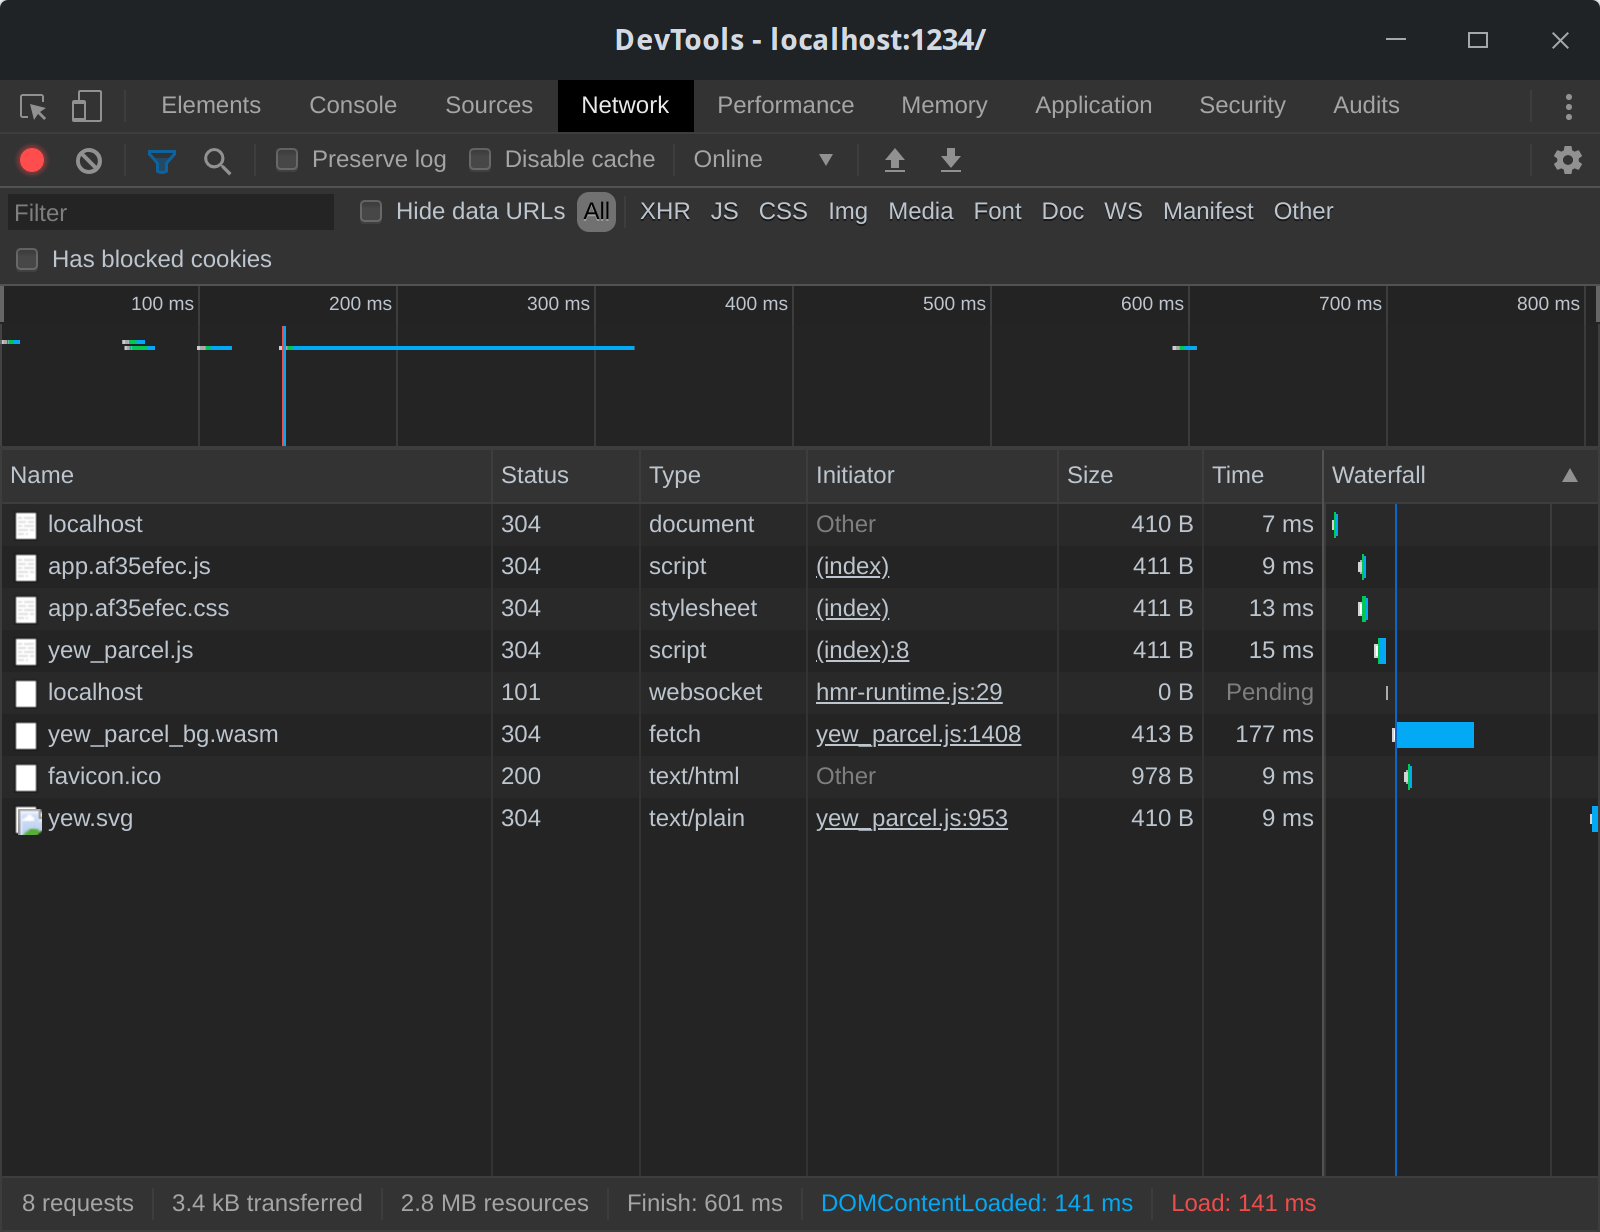The width and height of the screenshot is (1600, 1232).
Task: Filter requests by Font
Action: tap(998, 212)
